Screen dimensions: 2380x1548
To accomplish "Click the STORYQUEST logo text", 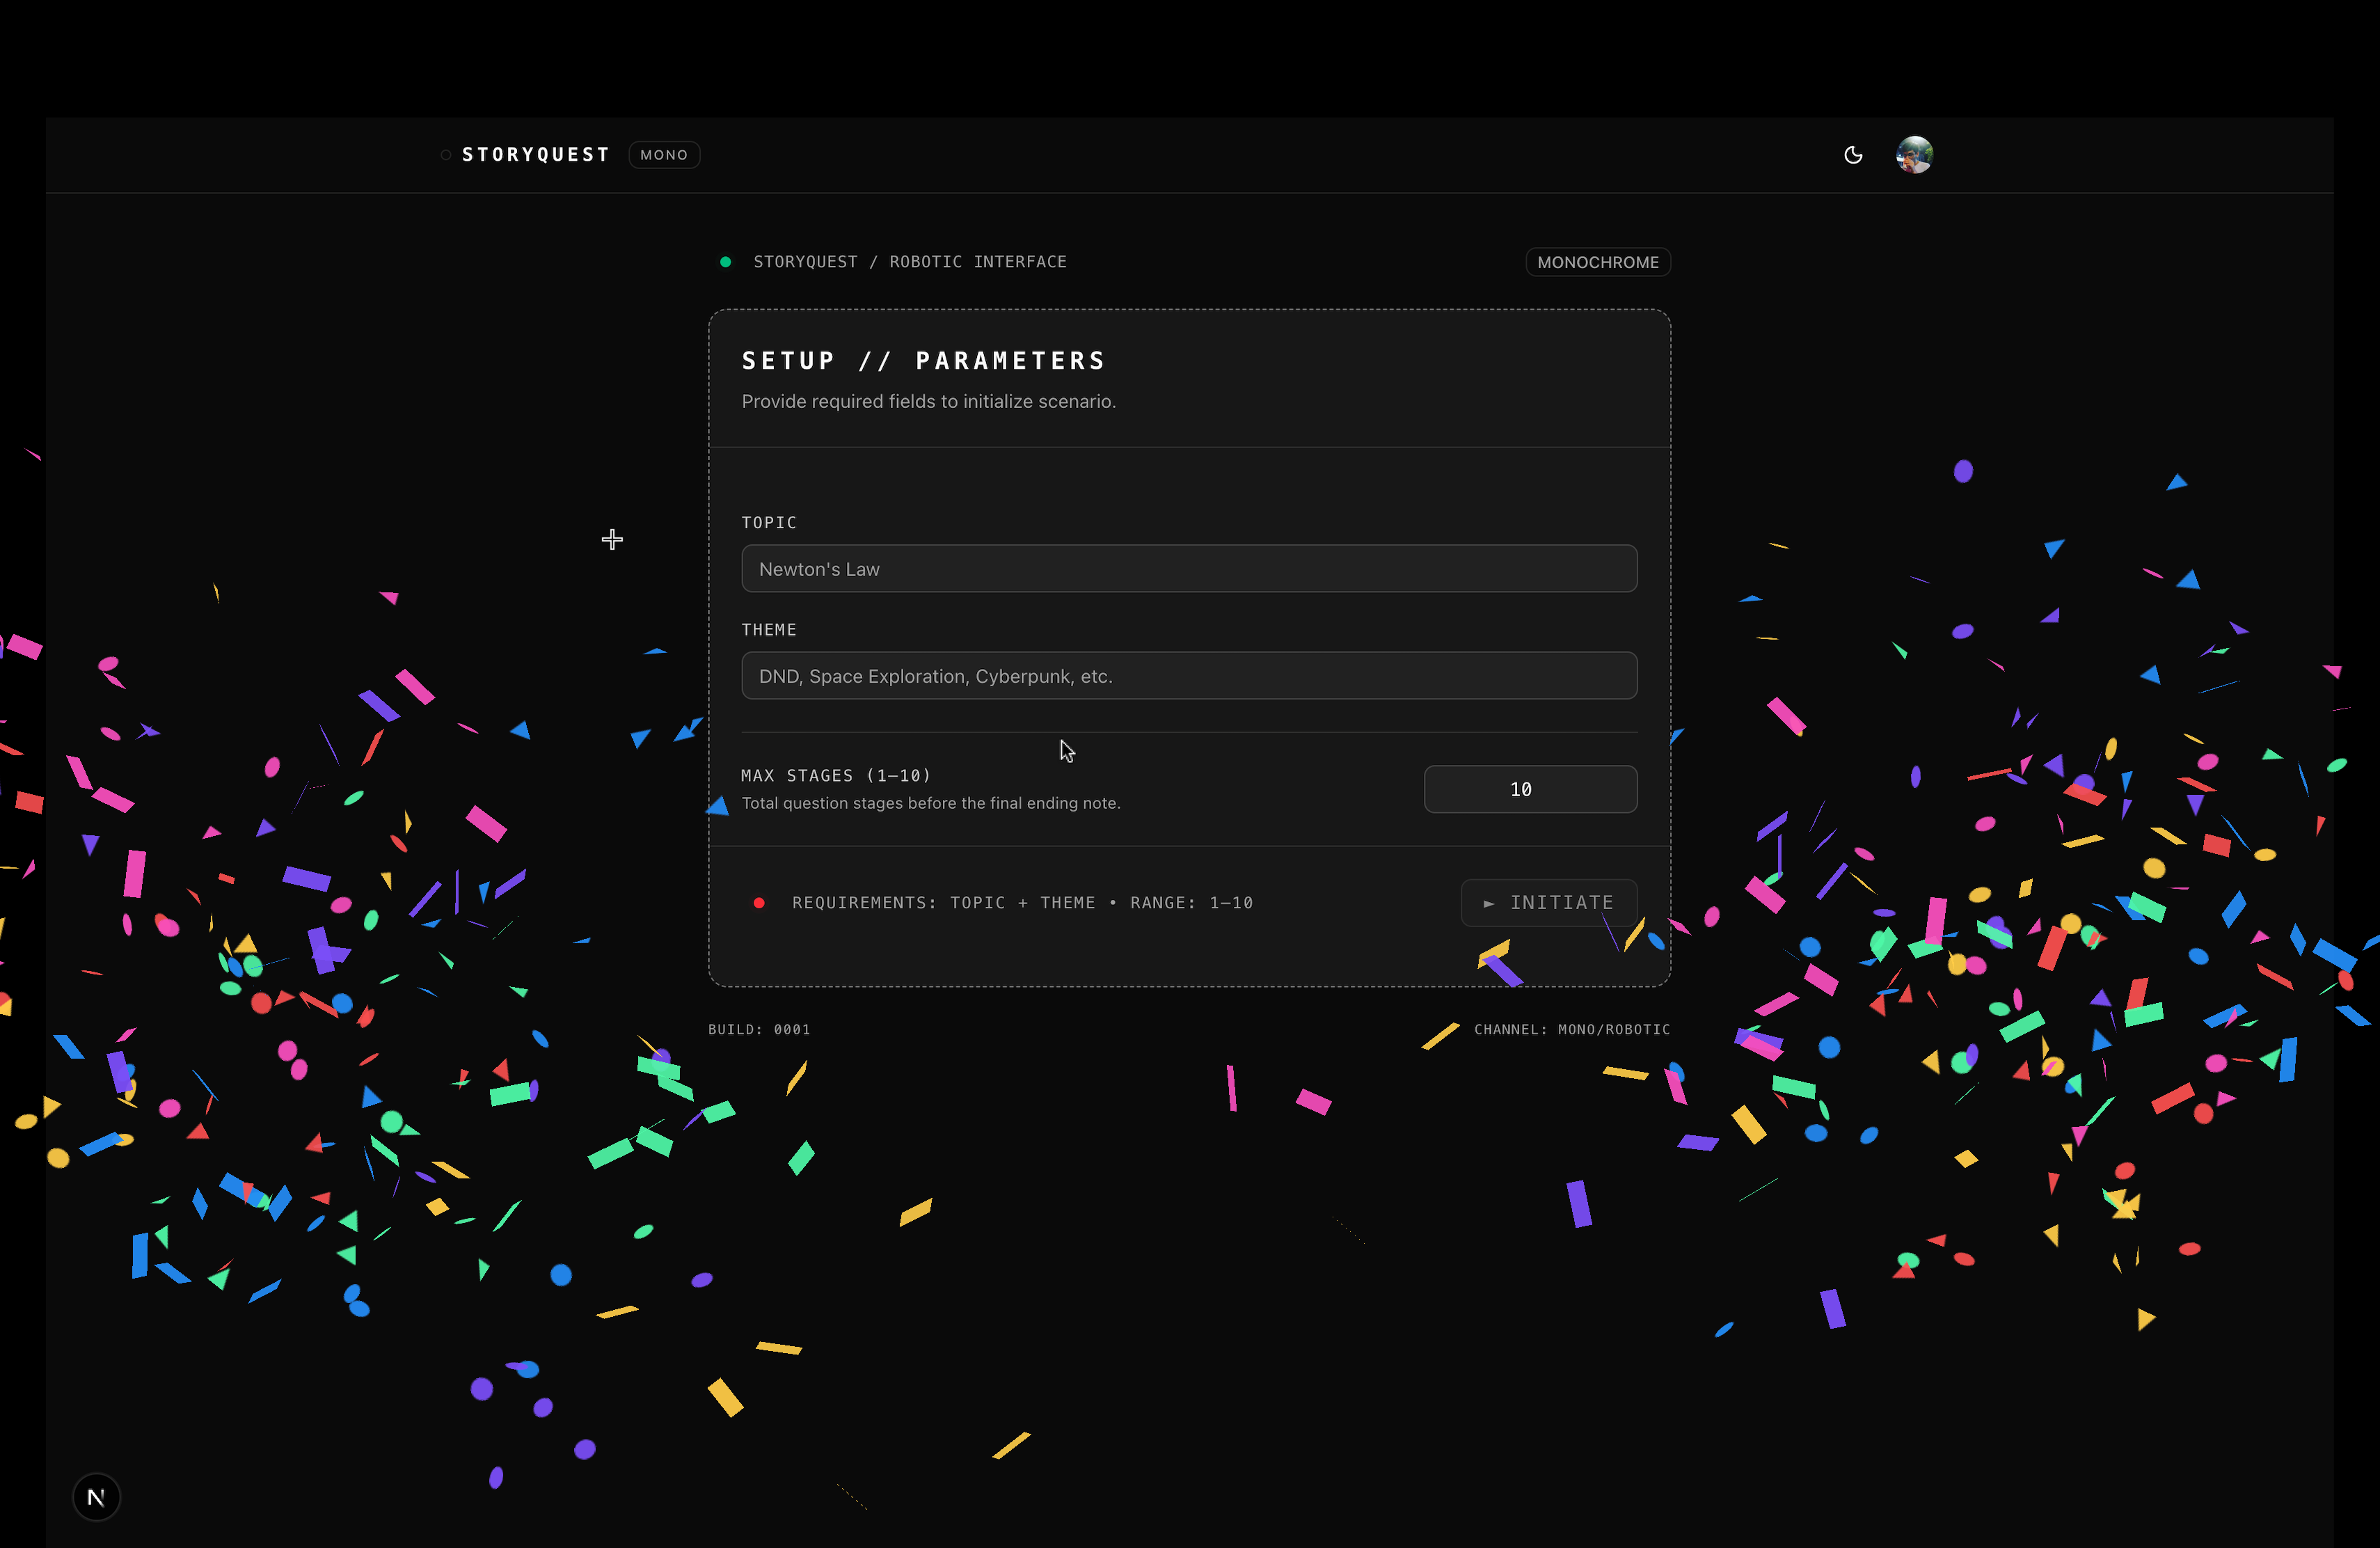I will pos(536,155).
